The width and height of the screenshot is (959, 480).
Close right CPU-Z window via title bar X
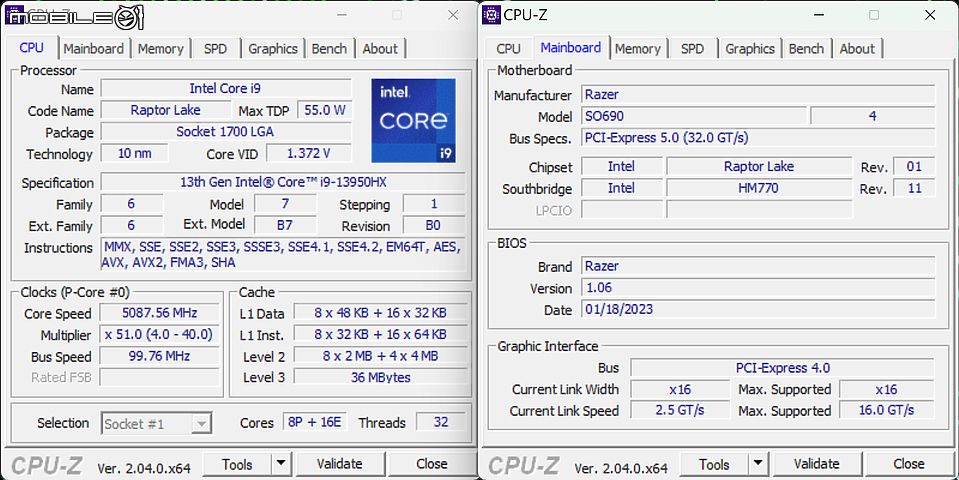click(x=930, y=15)
